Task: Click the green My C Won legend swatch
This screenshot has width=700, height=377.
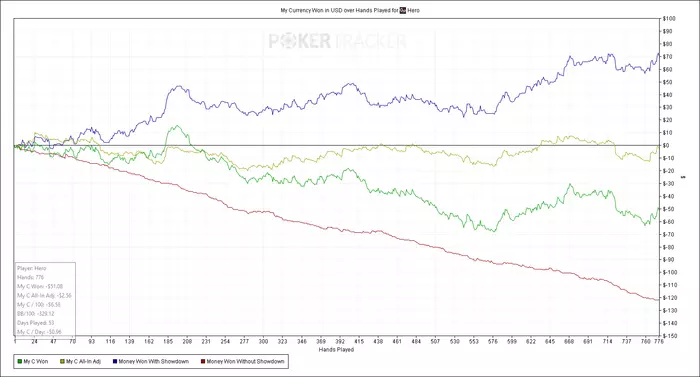Action: coord(20,361)
